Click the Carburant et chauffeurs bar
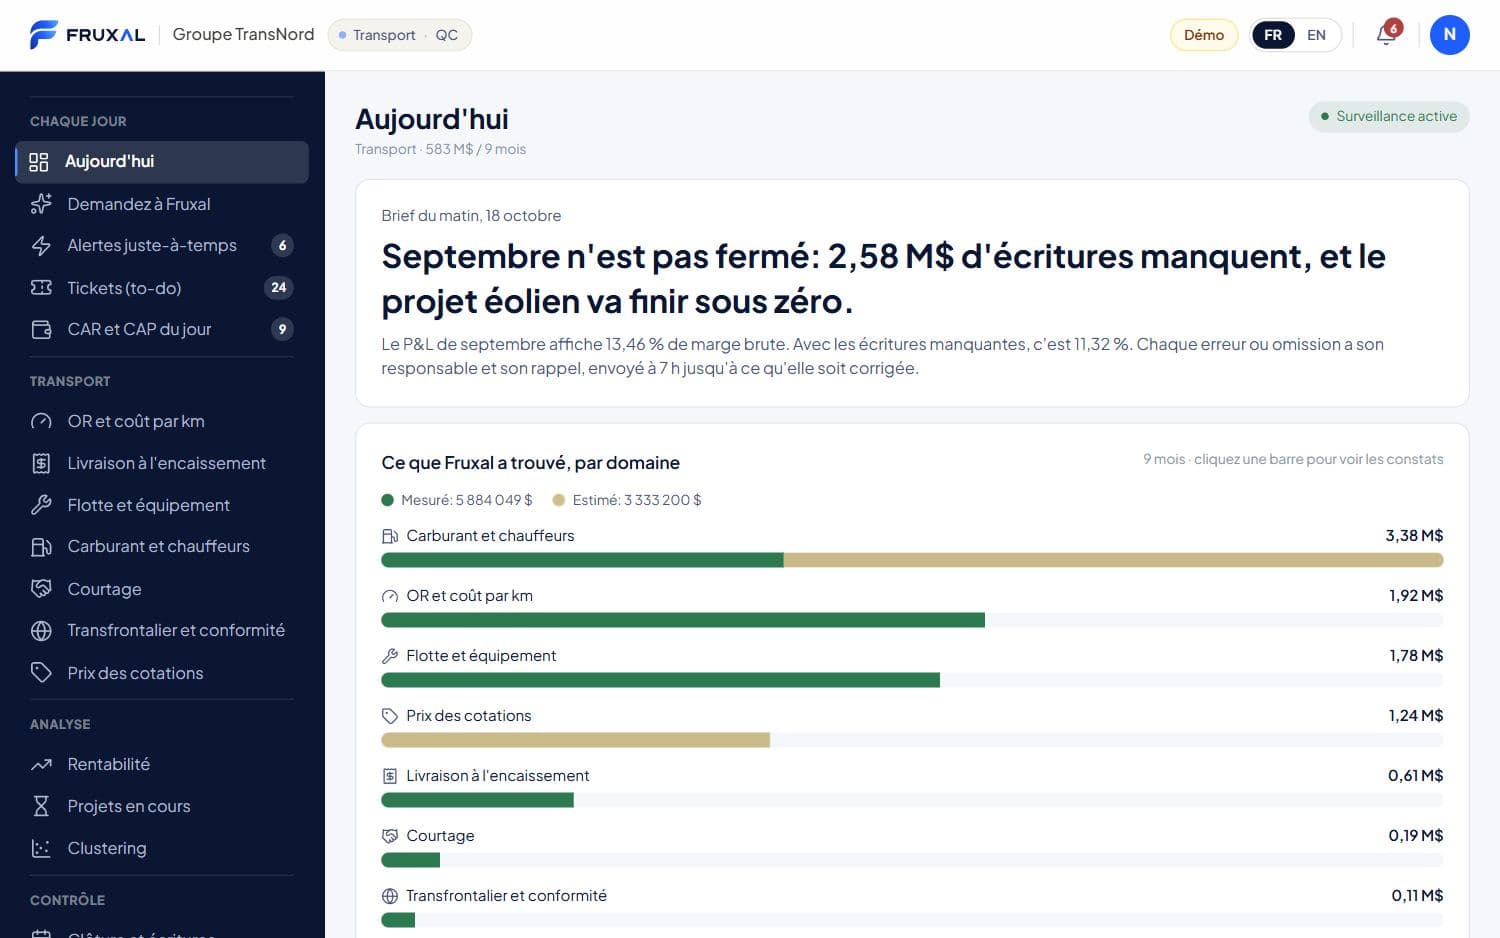This screenshot has width=1500, height=938. (912, 560)
